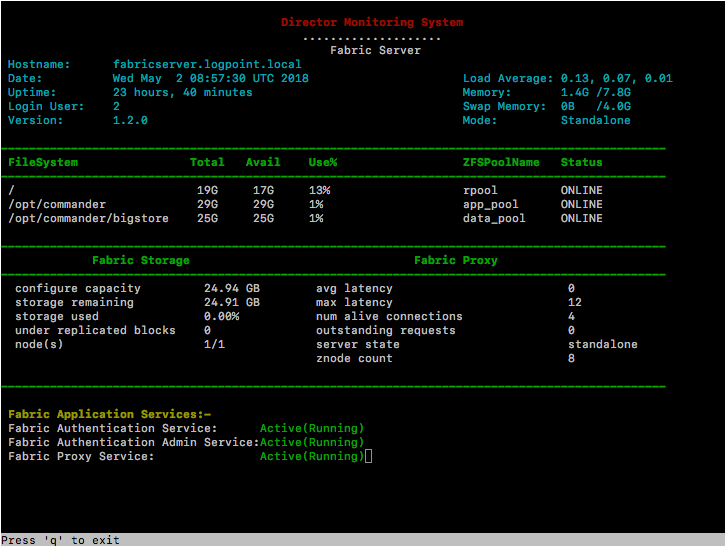Click the FileSystem column header

(43, 162)
